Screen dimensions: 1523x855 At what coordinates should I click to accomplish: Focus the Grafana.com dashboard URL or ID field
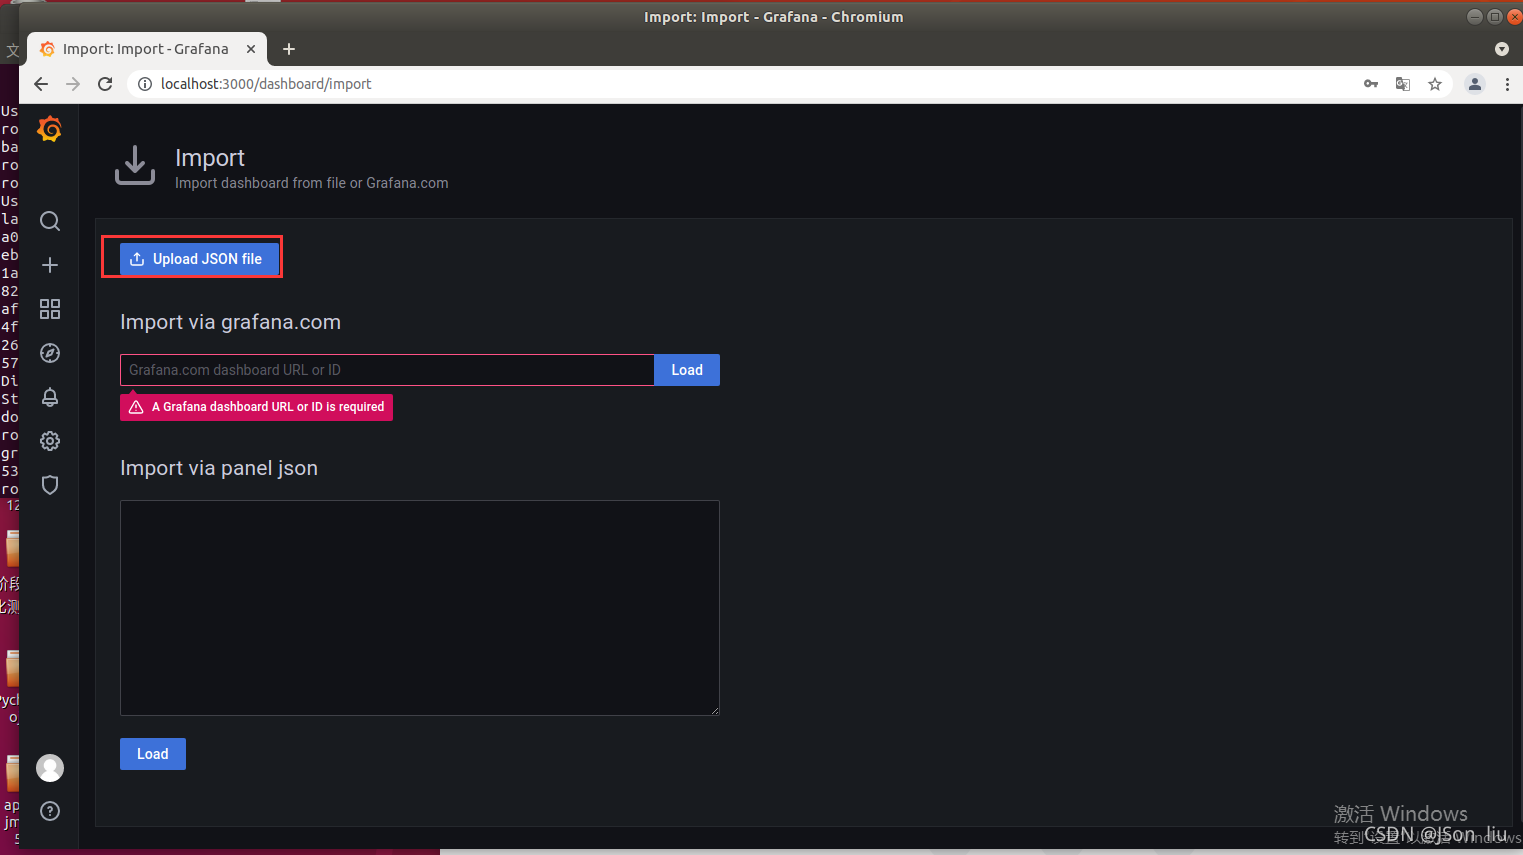pos(387,370)
